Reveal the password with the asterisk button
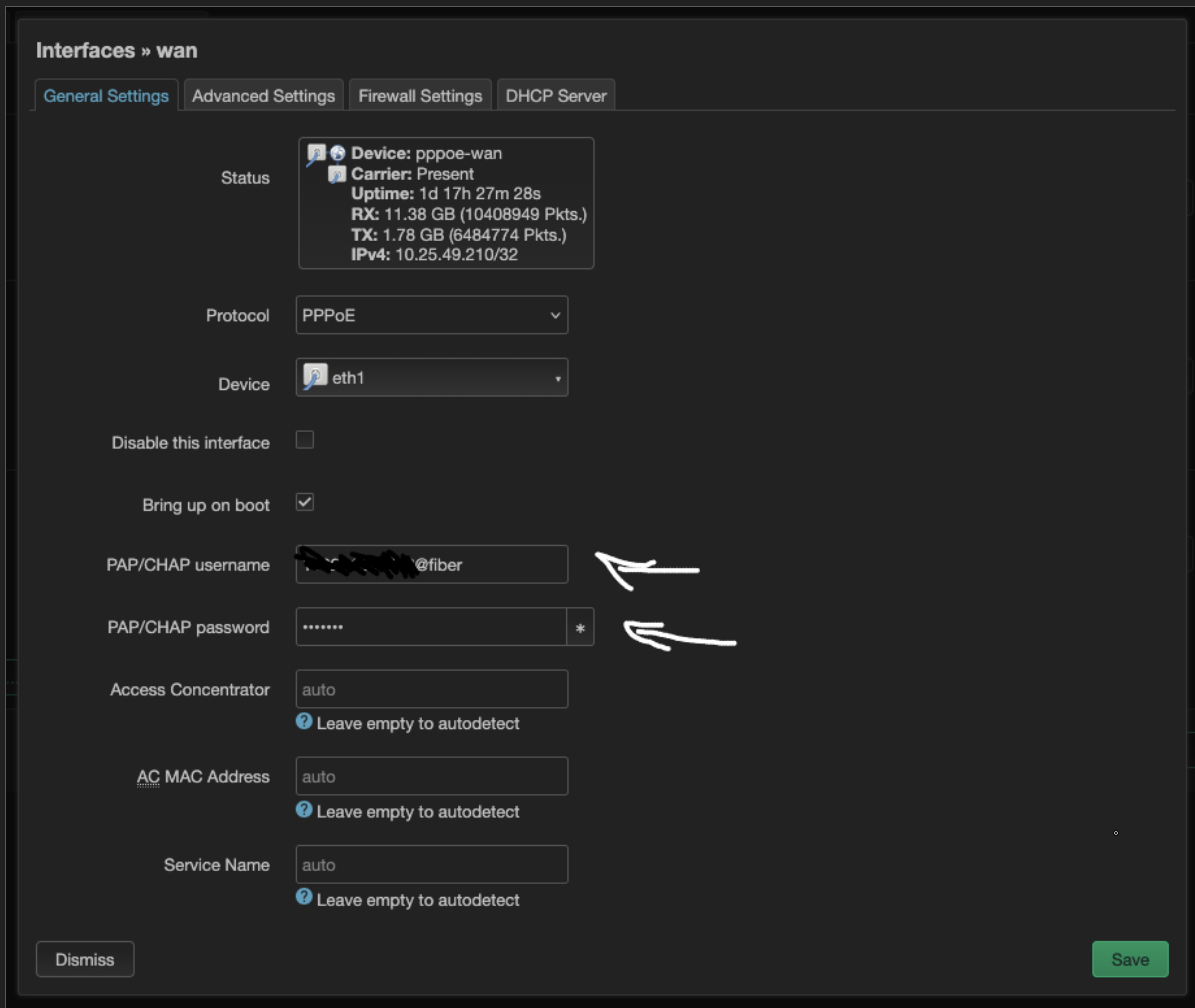Image resolution: width=1195 pixels, height=1008 pixels. point(580,628)
